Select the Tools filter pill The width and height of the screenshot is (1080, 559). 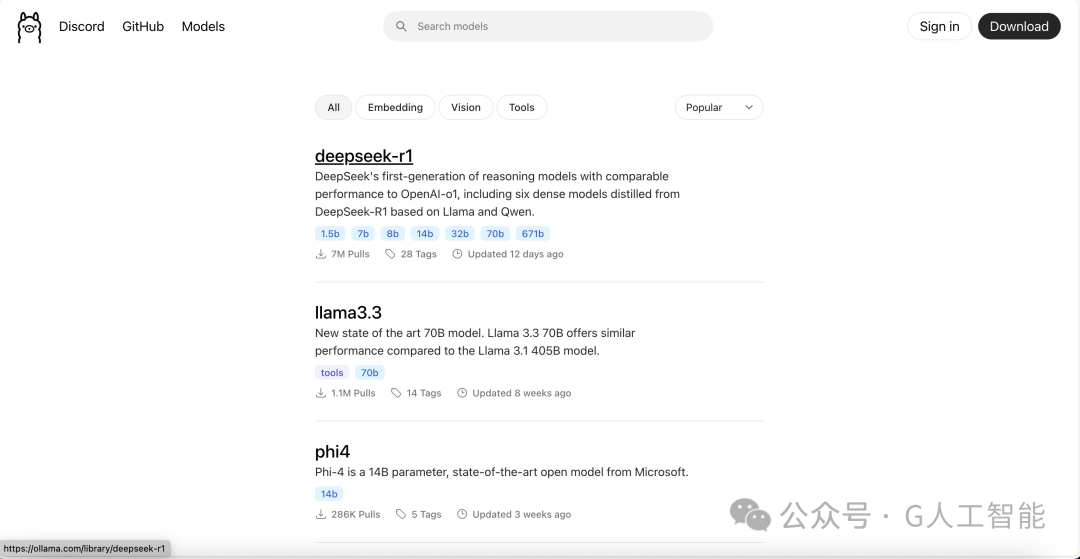click(521, 107)
